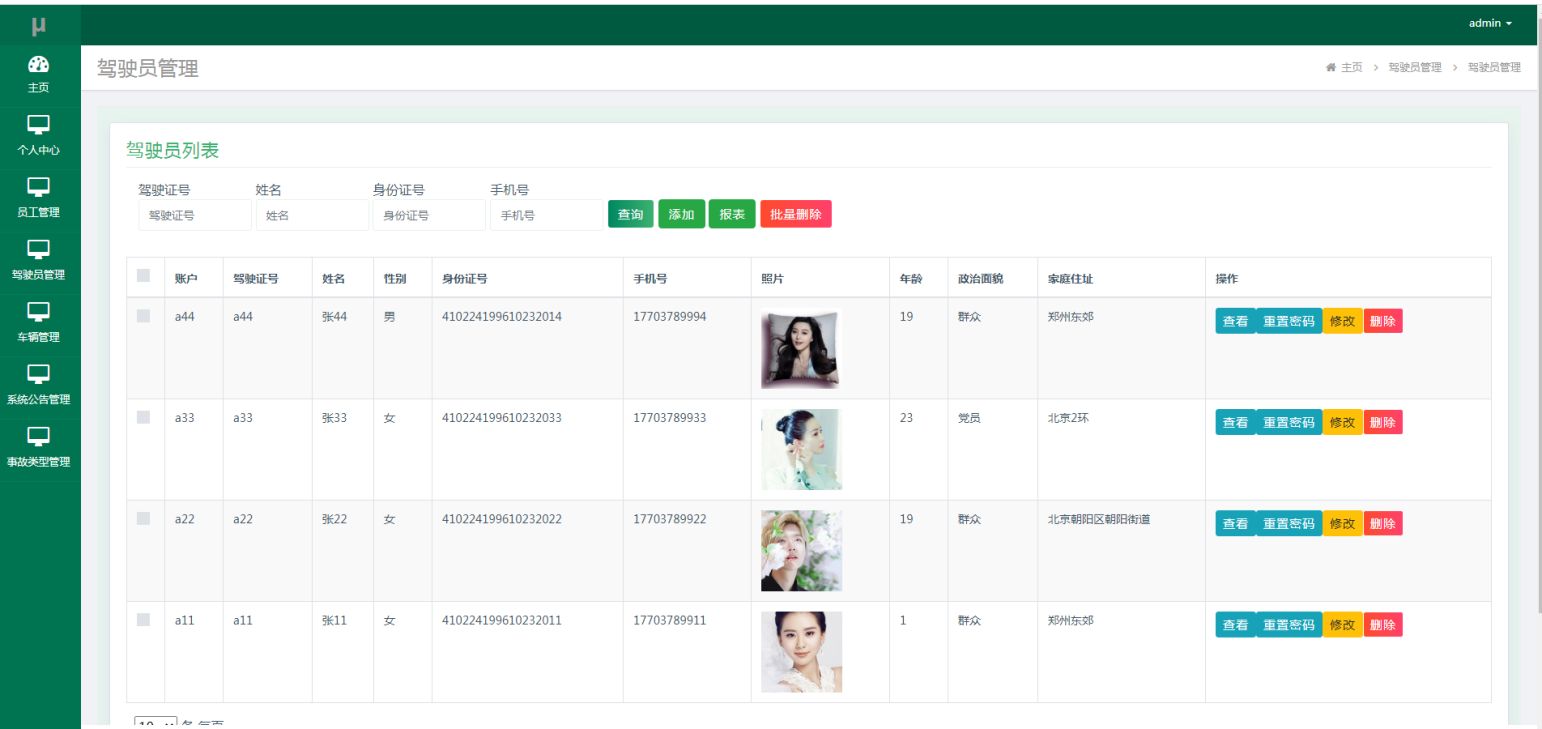The height and width of the screenshot is (729, 1542).
Task: Click 重置密码 for driver 张22
Action: (1289, 523)
